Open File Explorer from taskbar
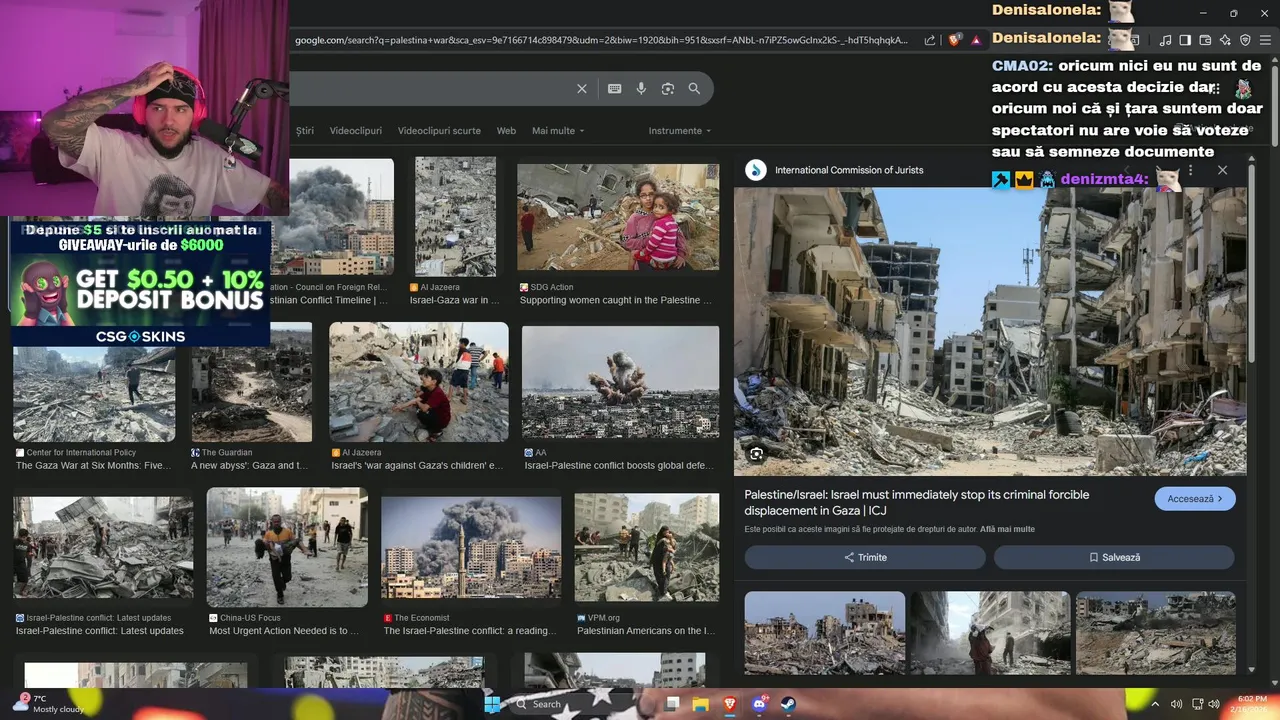Image resolution: width=1280 pixels, height=720 pixels. tap(701, 704)
